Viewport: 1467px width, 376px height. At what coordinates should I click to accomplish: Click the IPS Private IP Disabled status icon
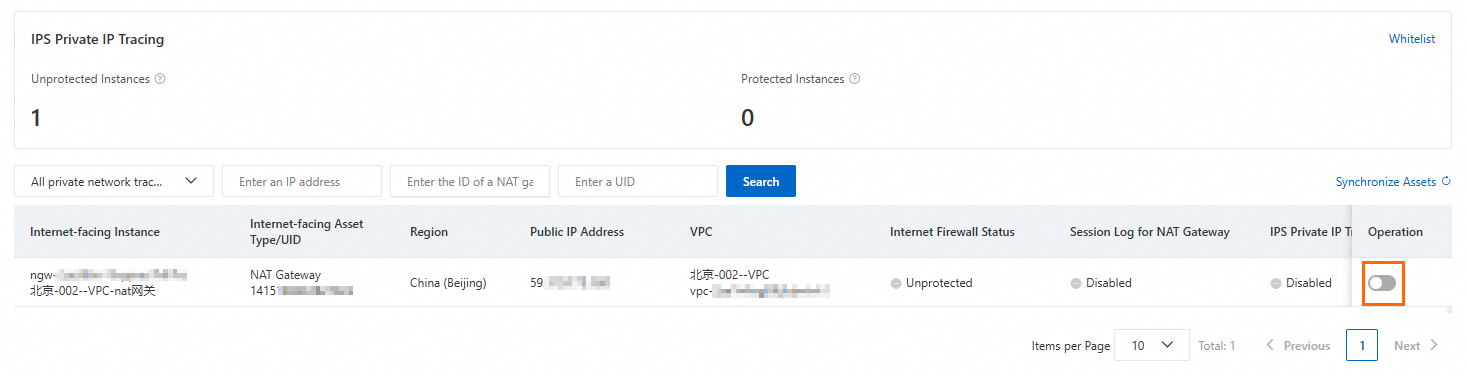[1276, 283]
